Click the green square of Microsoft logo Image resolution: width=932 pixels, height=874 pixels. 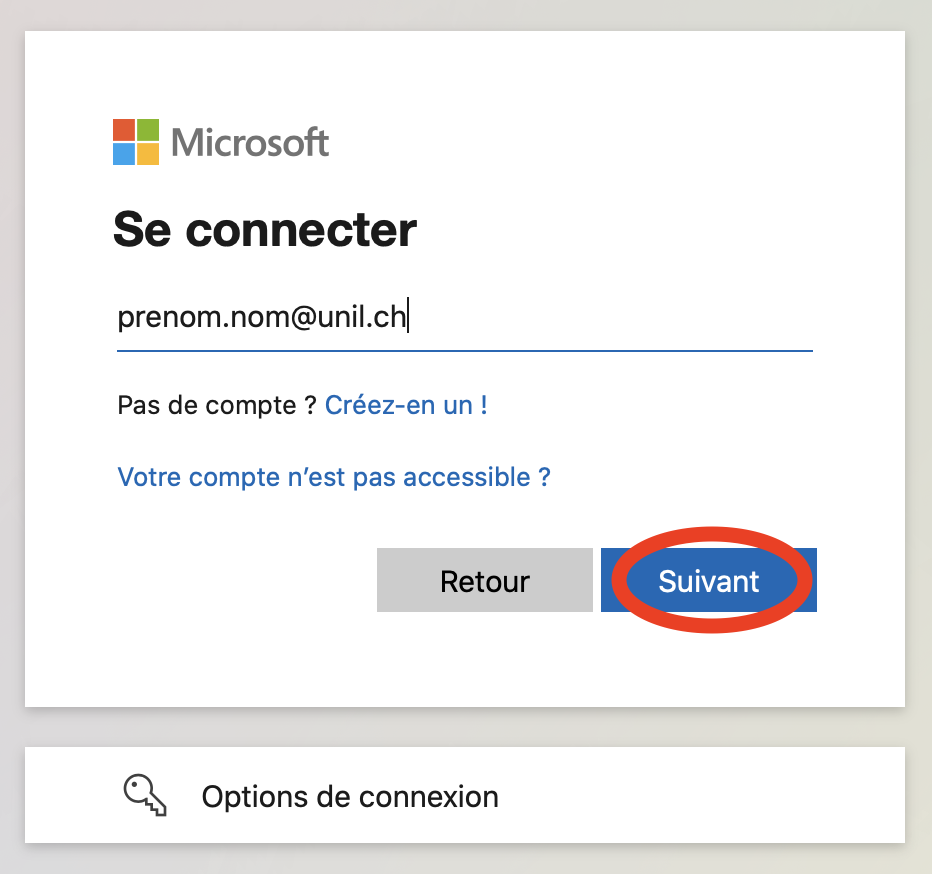tap(148, 130)
